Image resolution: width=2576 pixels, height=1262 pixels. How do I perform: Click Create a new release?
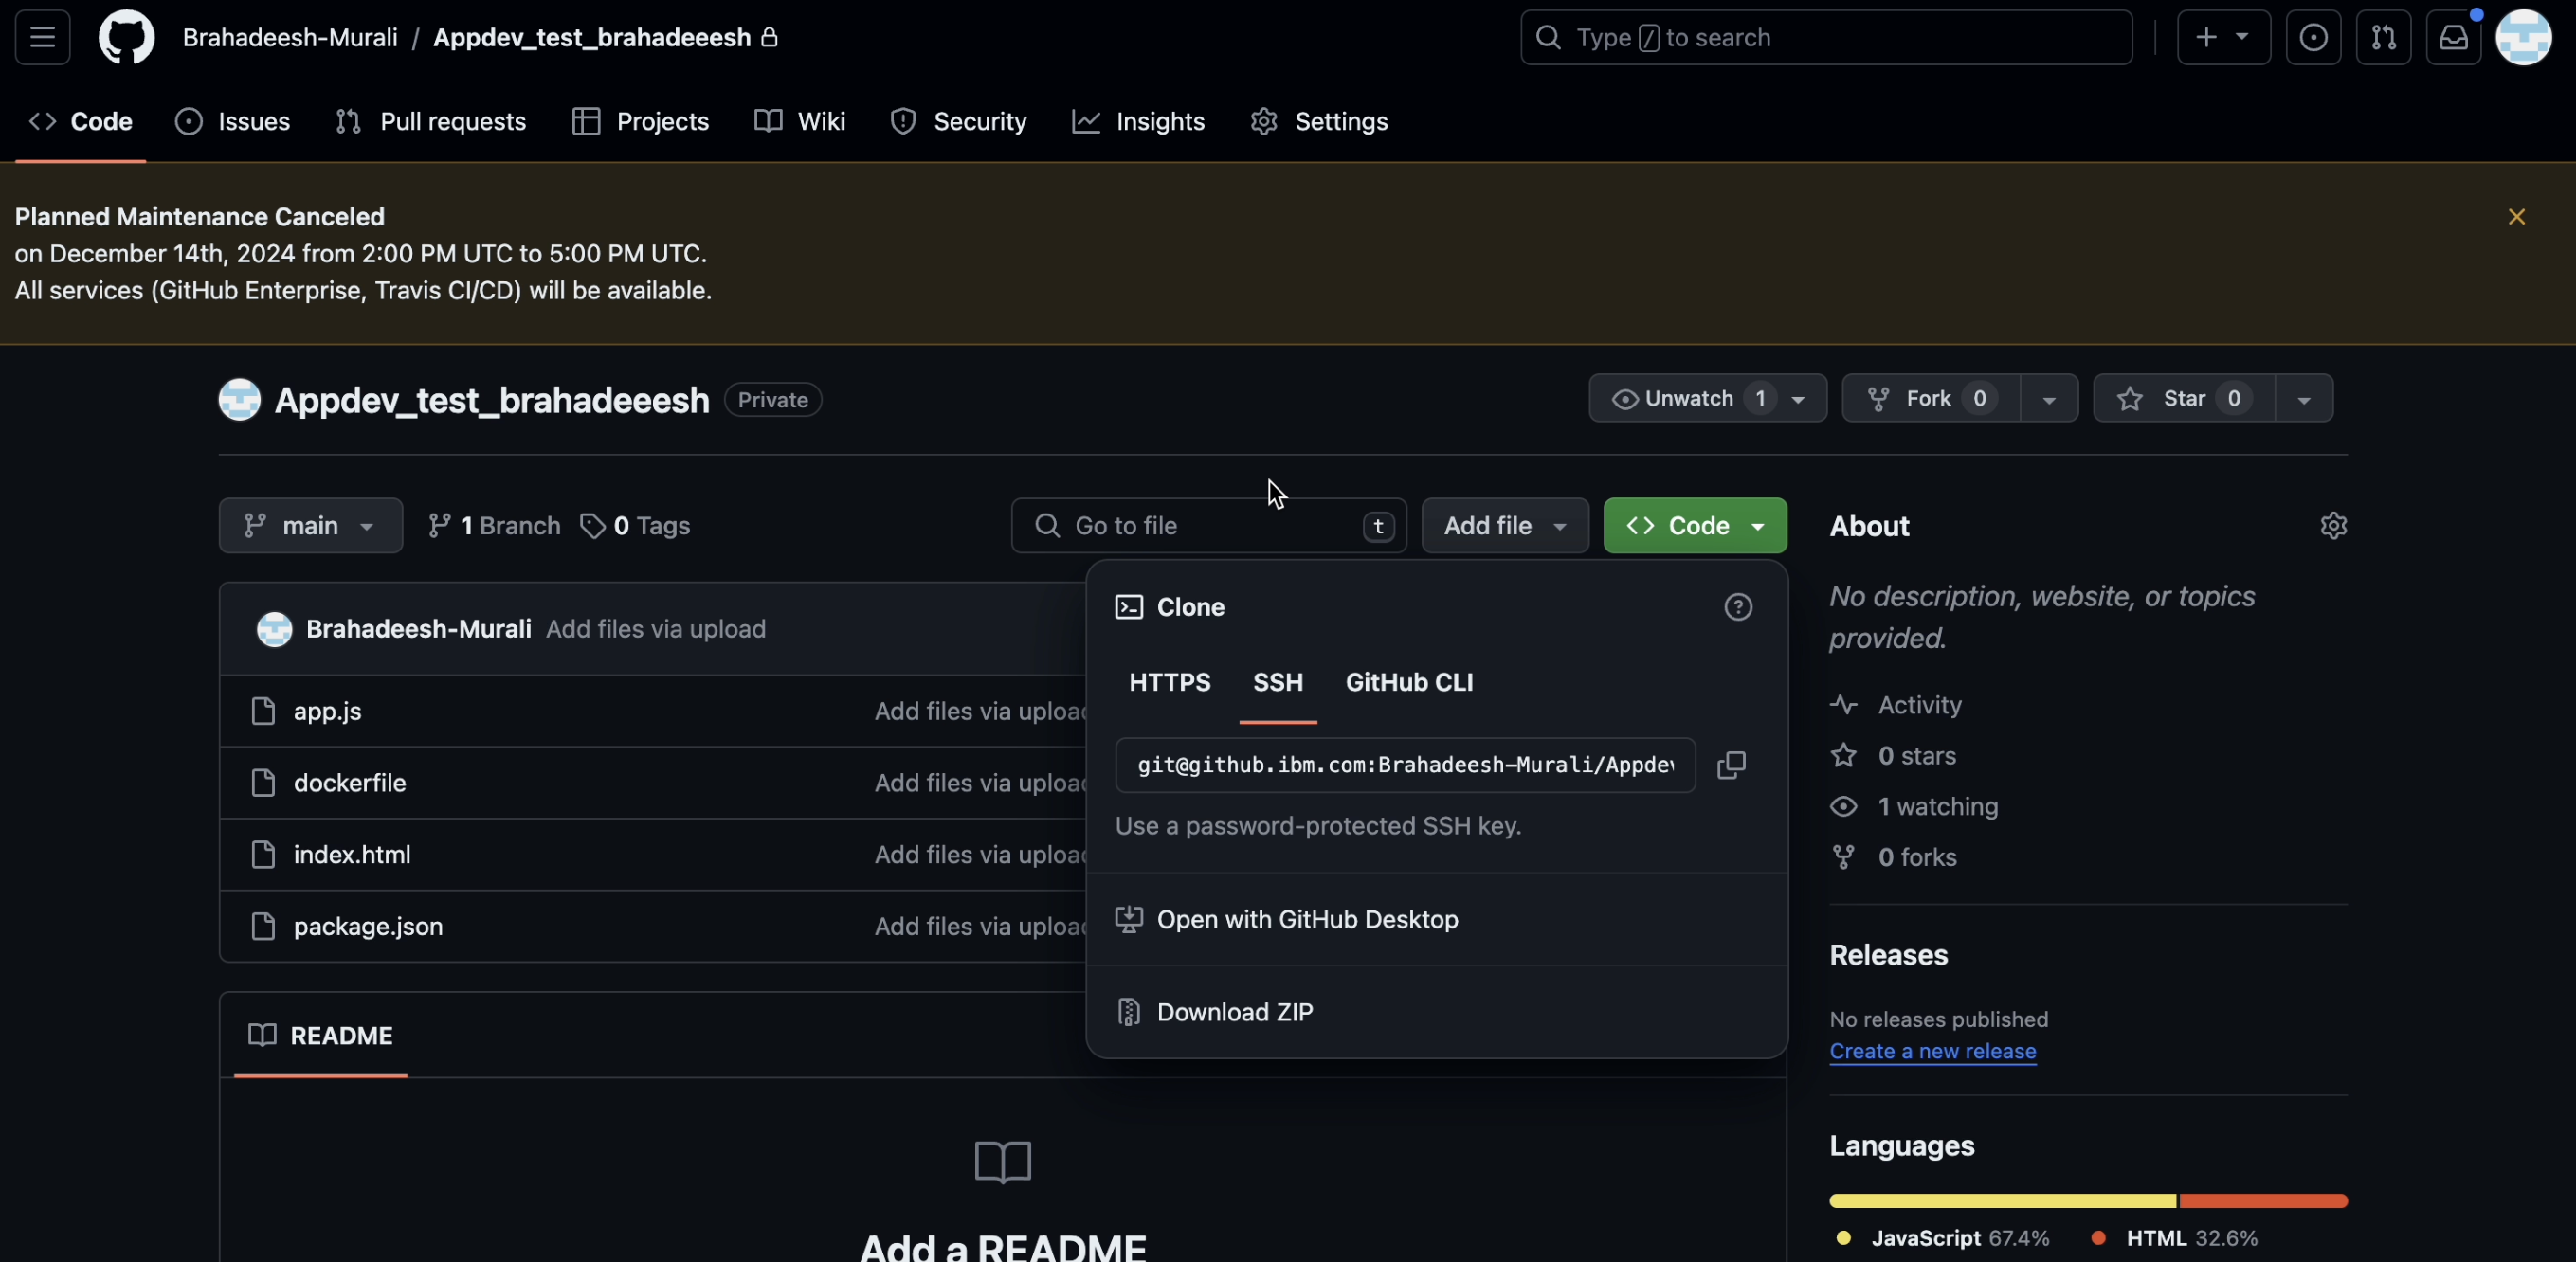click(1932, 1051)
